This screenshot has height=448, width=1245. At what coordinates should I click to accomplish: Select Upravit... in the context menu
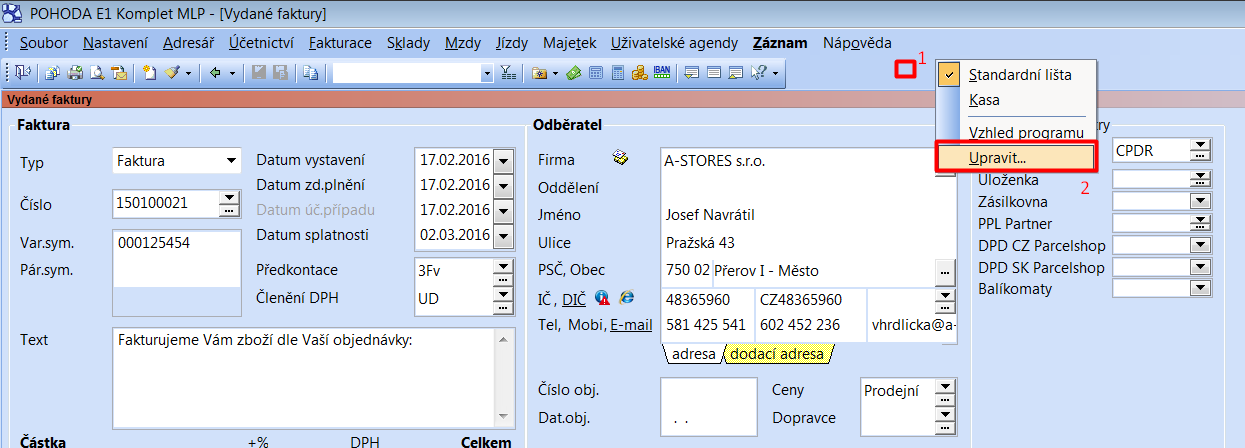pos(1017,156)
